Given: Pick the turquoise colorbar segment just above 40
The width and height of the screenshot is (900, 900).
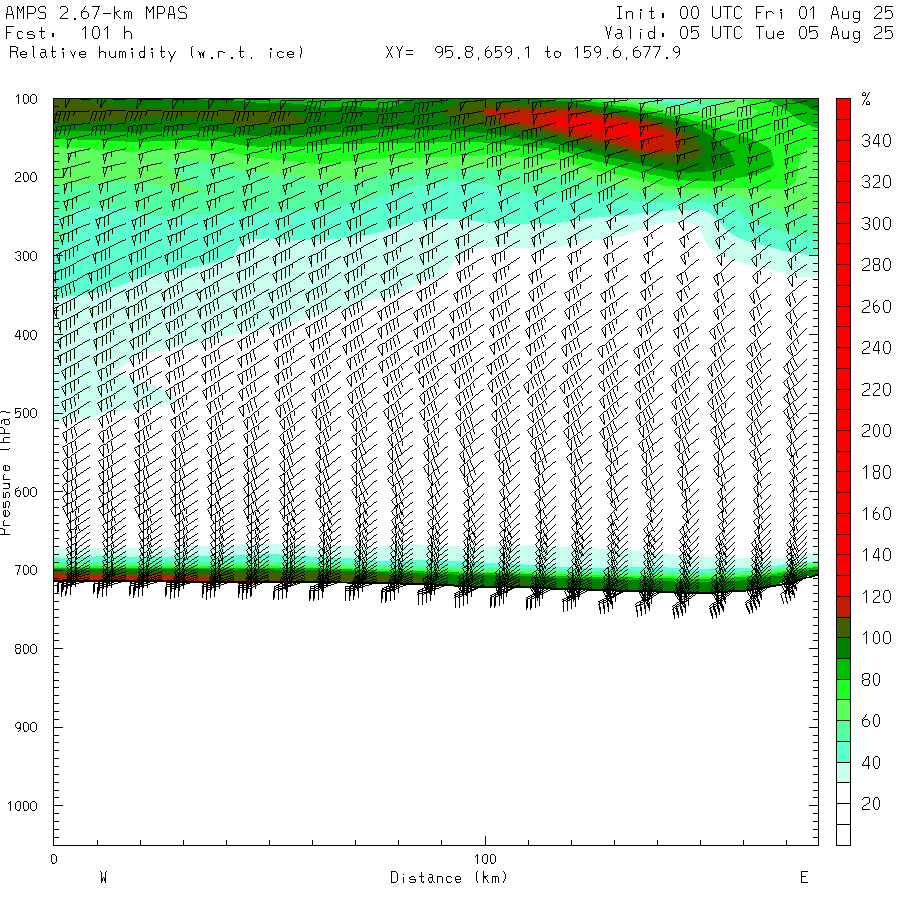Looking at the screenshot, I should point(843,752).
